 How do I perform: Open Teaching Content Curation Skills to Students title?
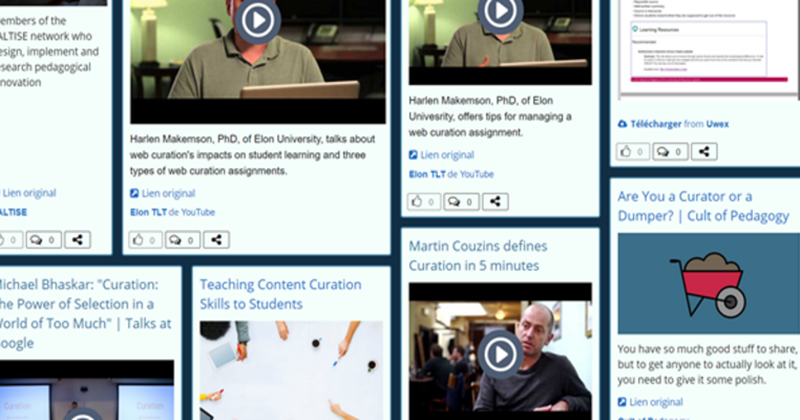pos(281,294)
